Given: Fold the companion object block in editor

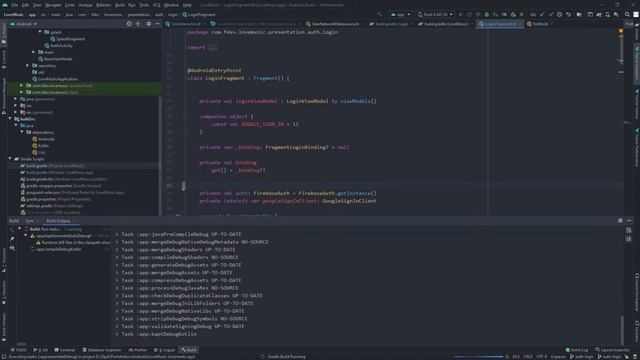Looking at the screenshot, I should pyautogui.click(x=185, y=117).
